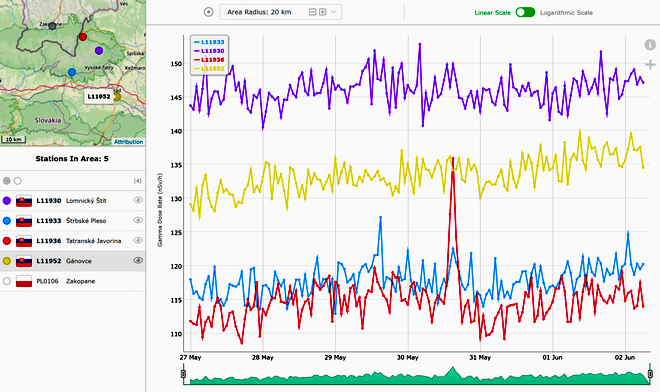This screenshot has height=392, width=660.
Task: Click the 10 km map scale bar
Action: (13, 139)
